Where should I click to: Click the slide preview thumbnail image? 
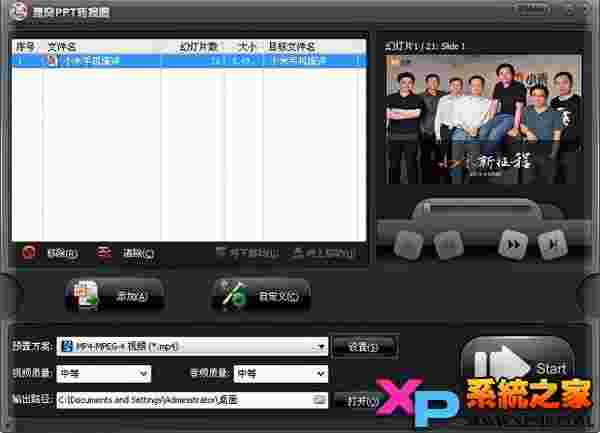click(x=484, y=119)
